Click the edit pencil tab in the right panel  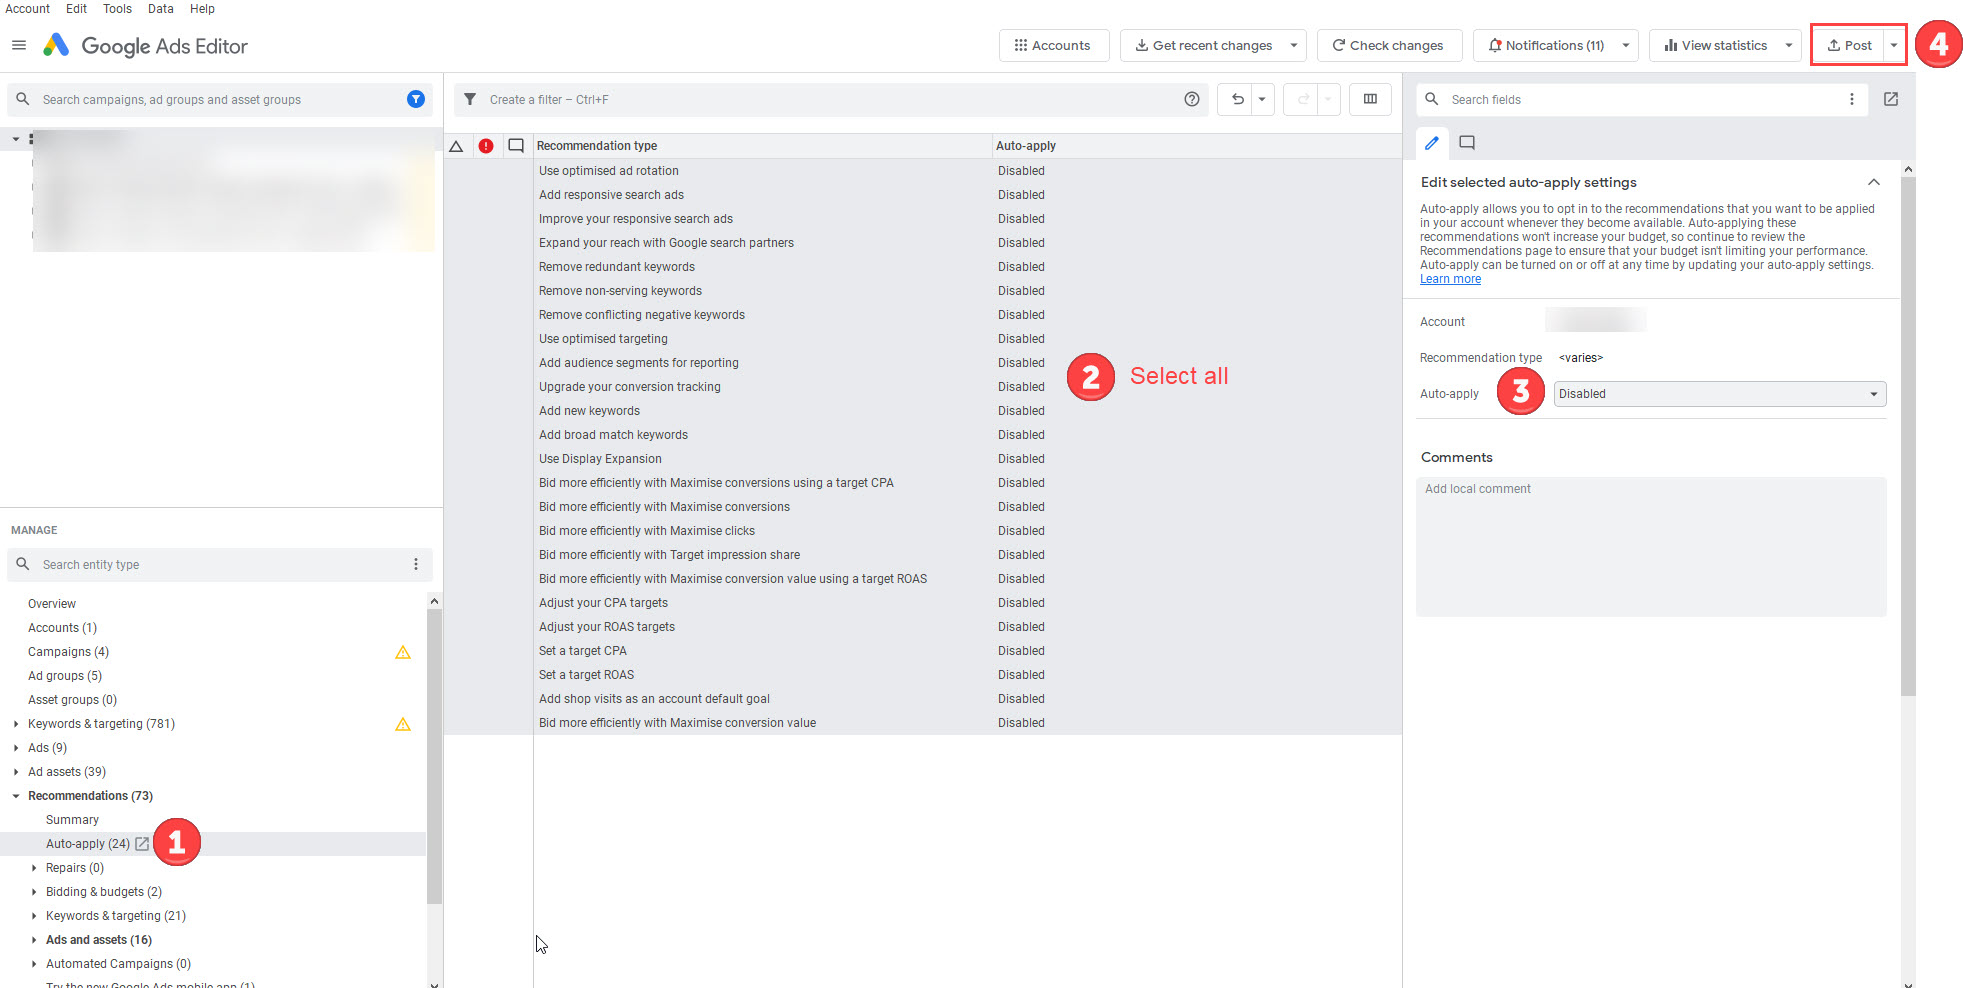coord(1432,142)
